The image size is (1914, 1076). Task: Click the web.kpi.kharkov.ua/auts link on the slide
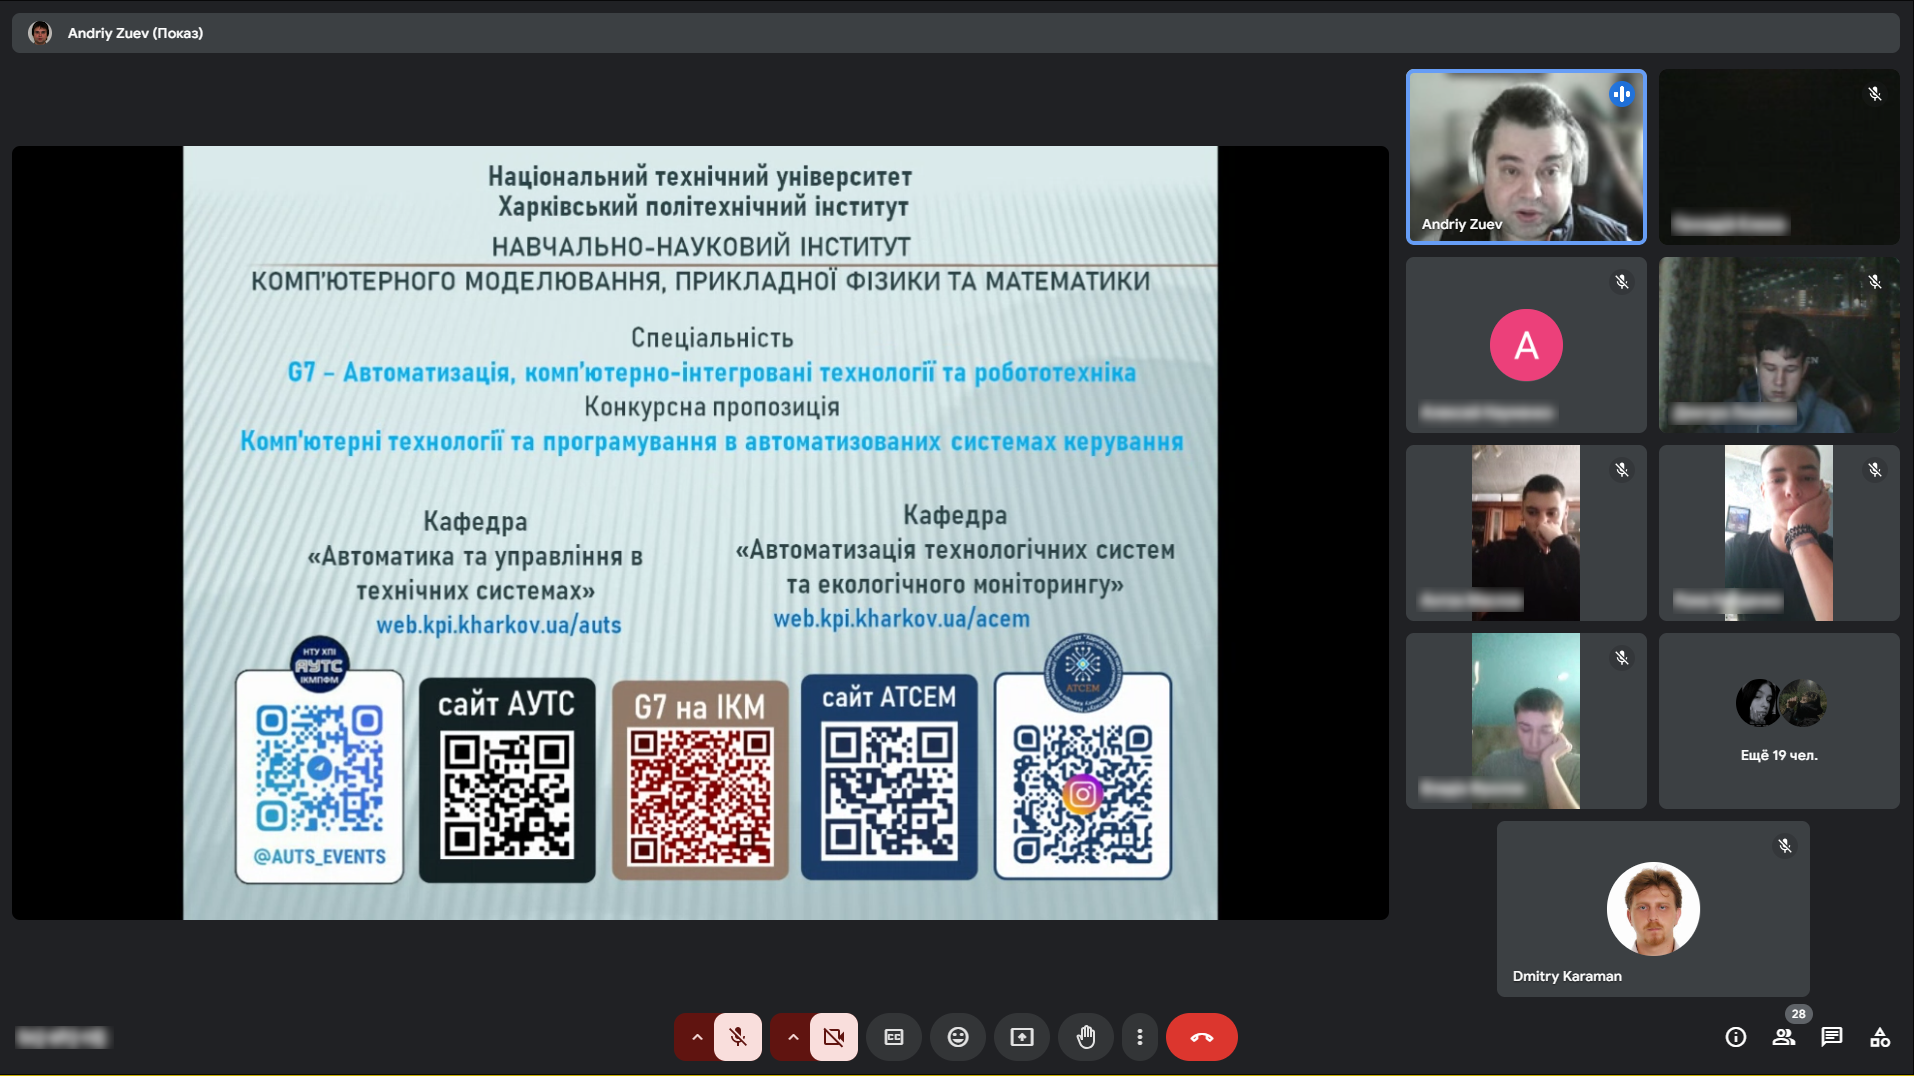[x=499, y=625]
